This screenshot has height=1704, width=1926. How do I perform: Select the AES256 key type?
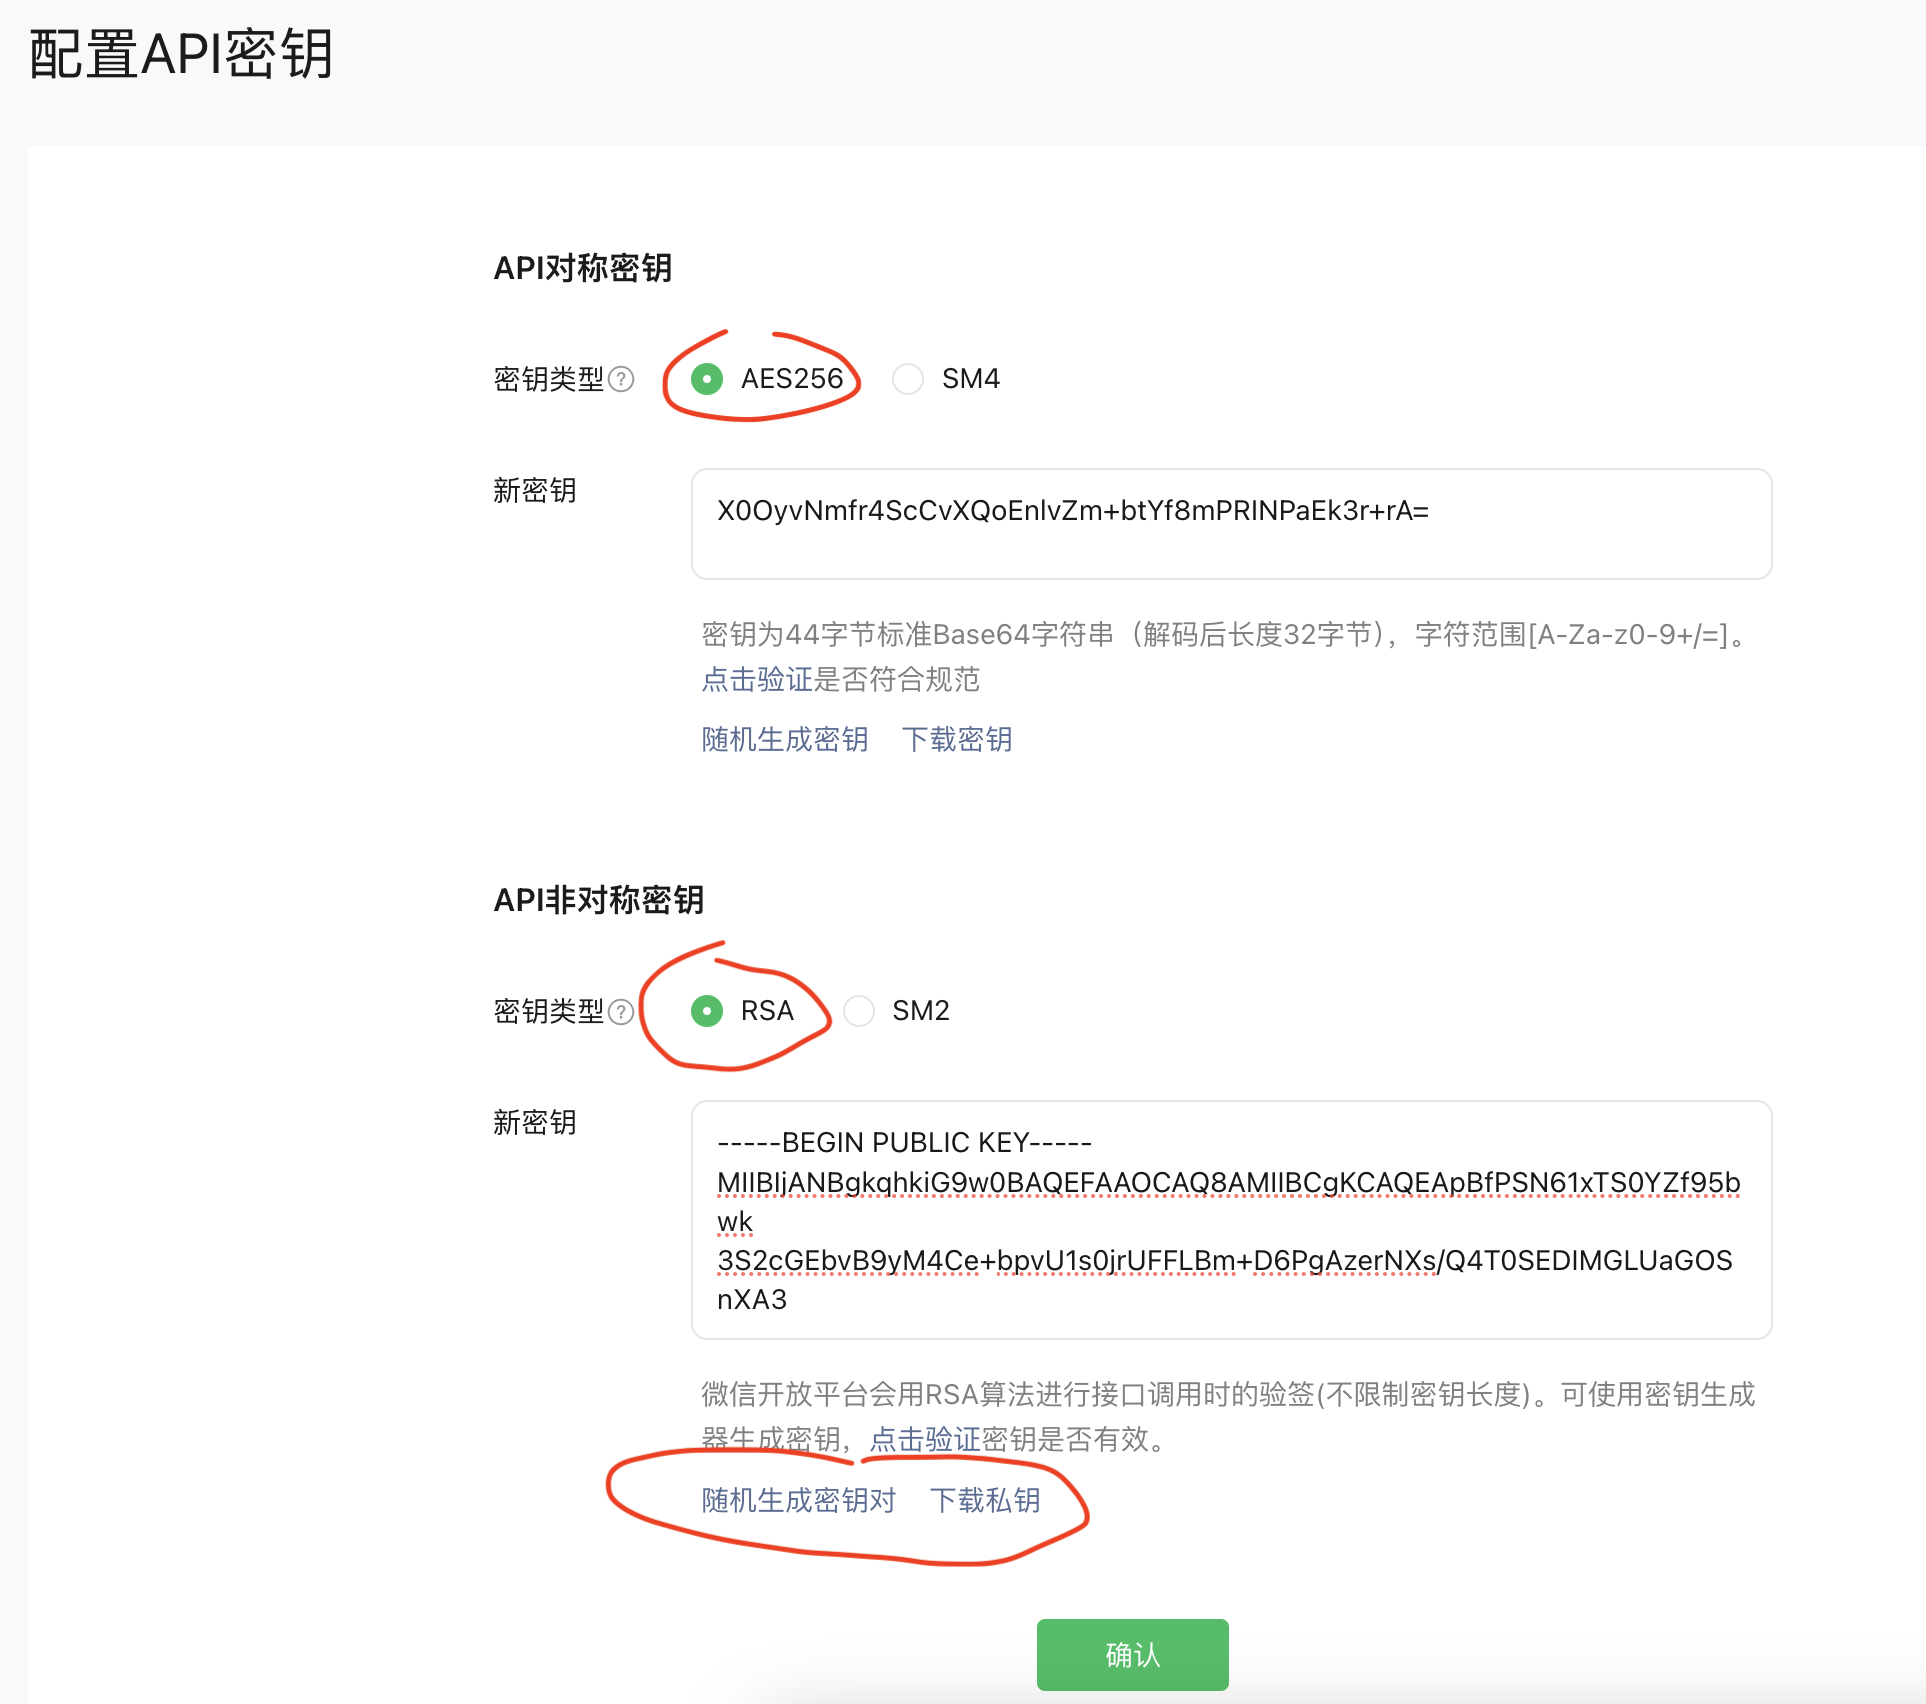click(708, 379)
